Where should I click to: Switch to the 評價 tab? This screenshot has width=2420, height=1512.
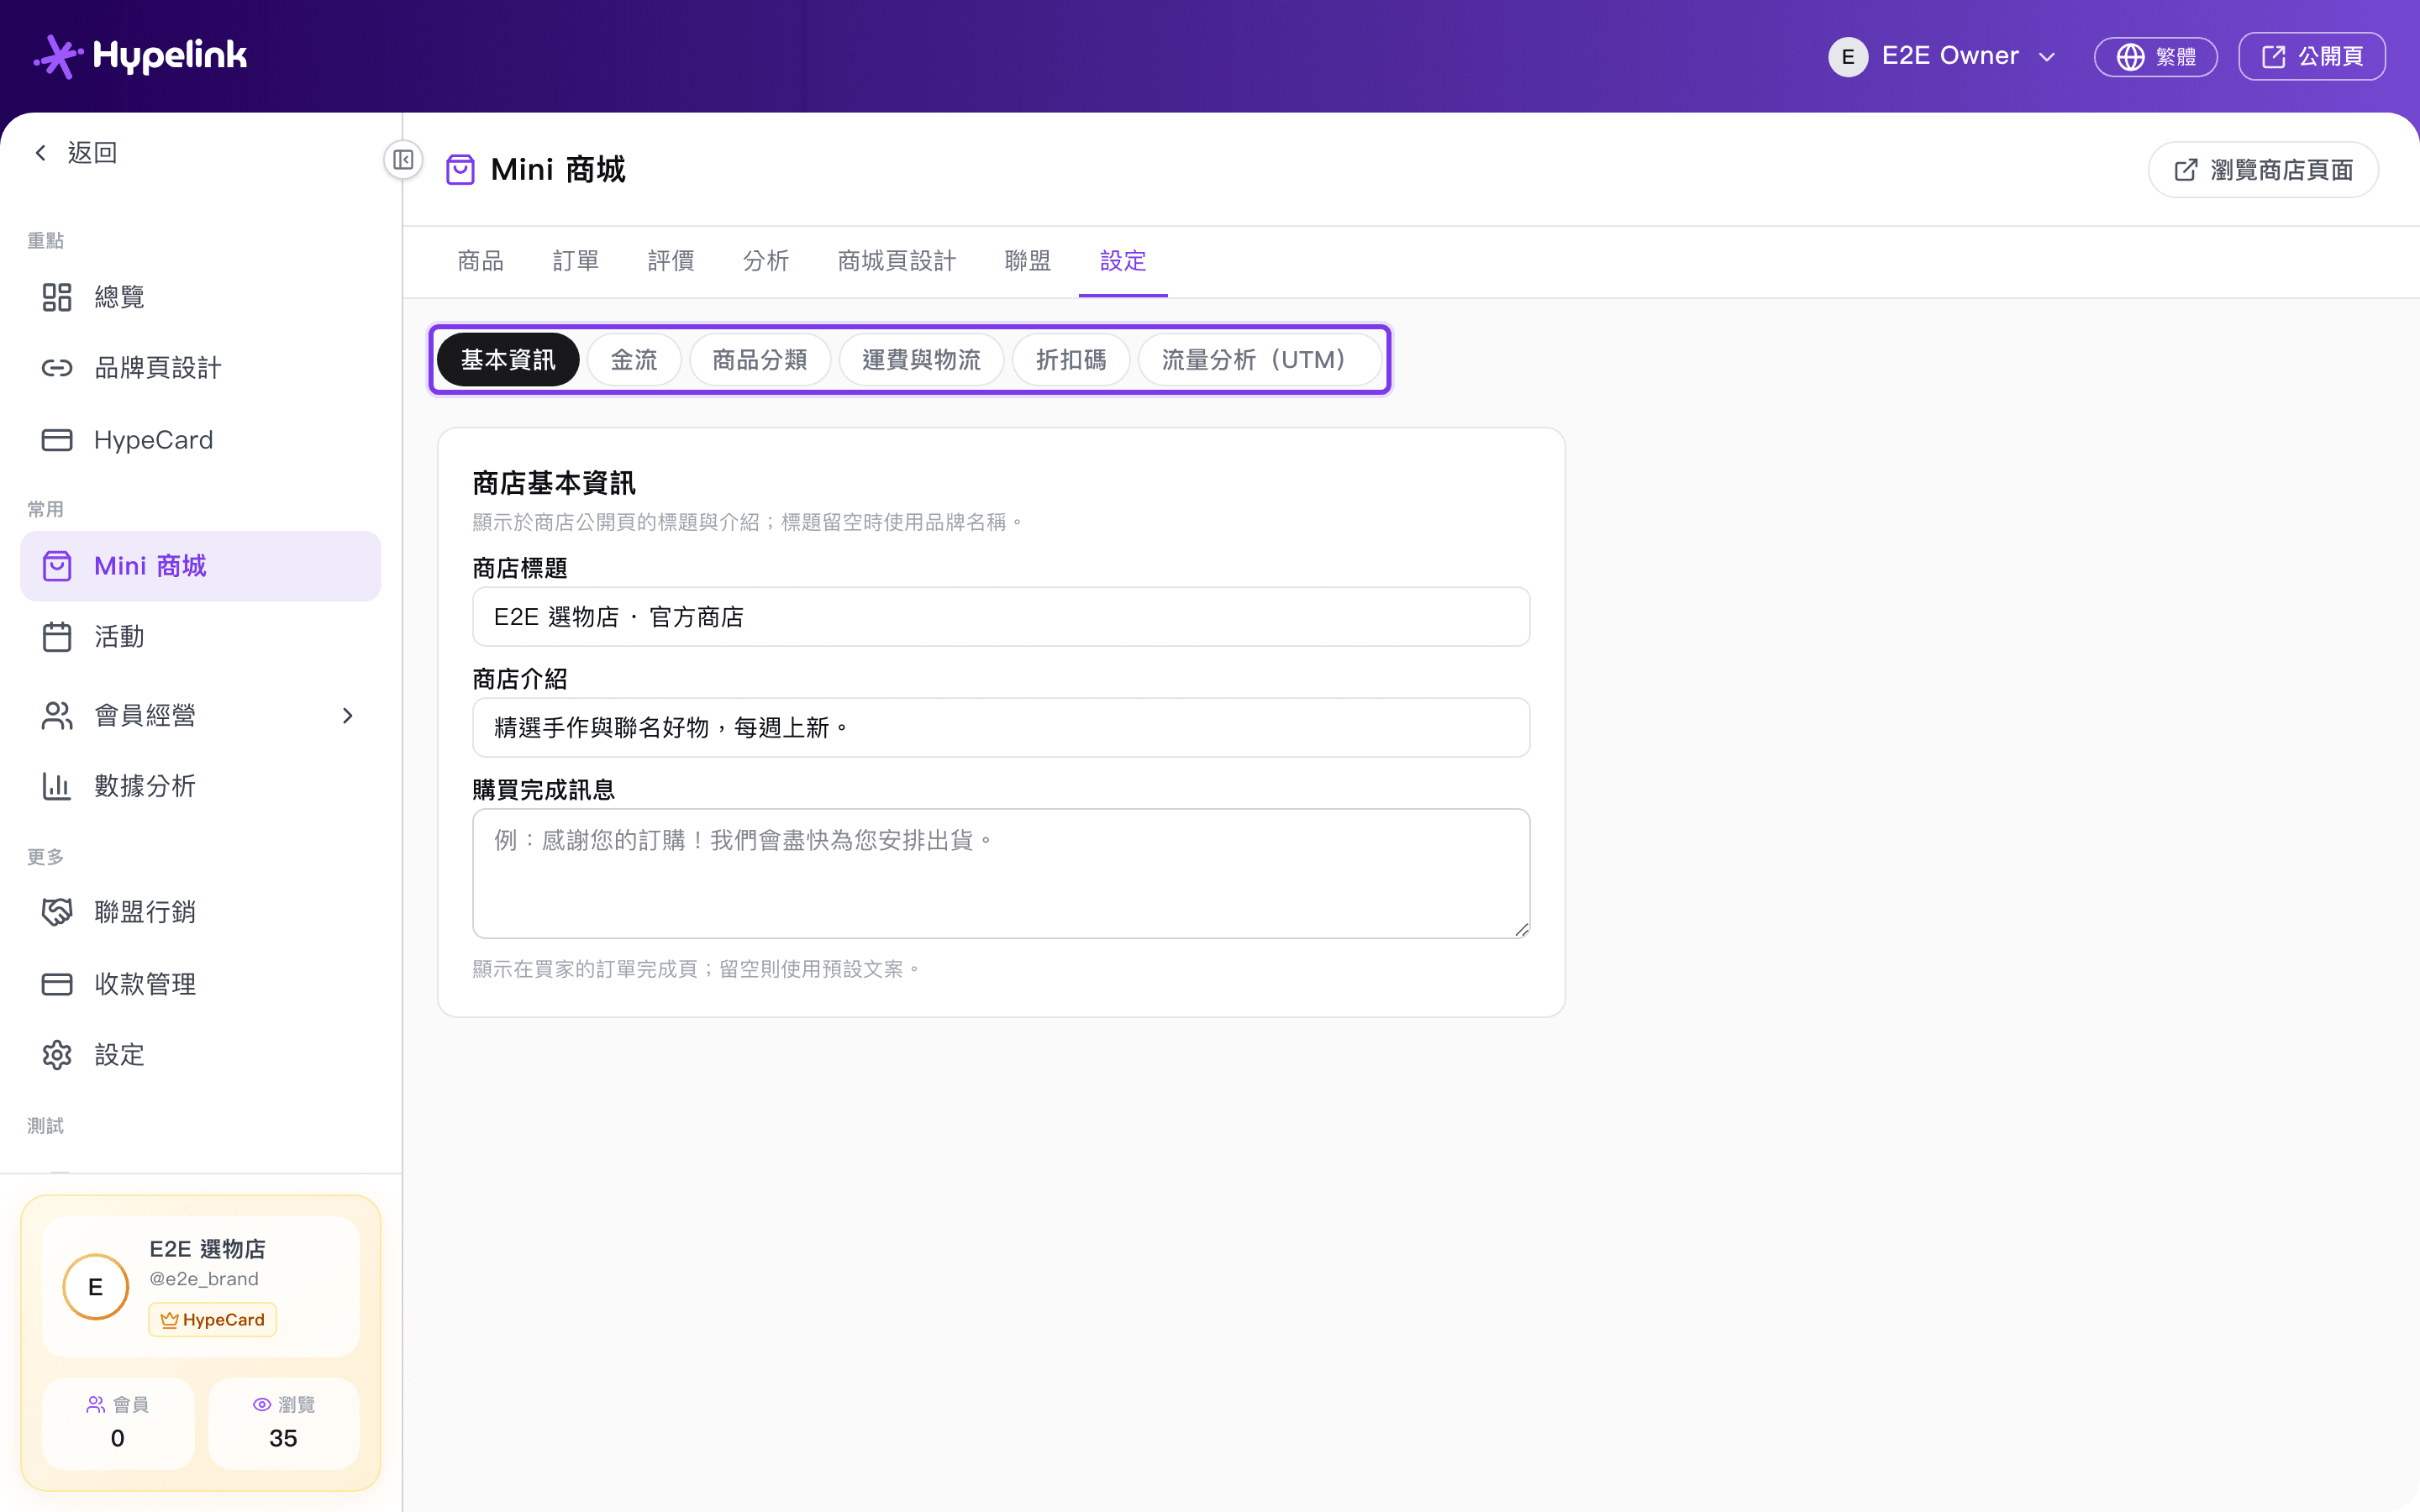pyautogui.click(x=670, y=261)
